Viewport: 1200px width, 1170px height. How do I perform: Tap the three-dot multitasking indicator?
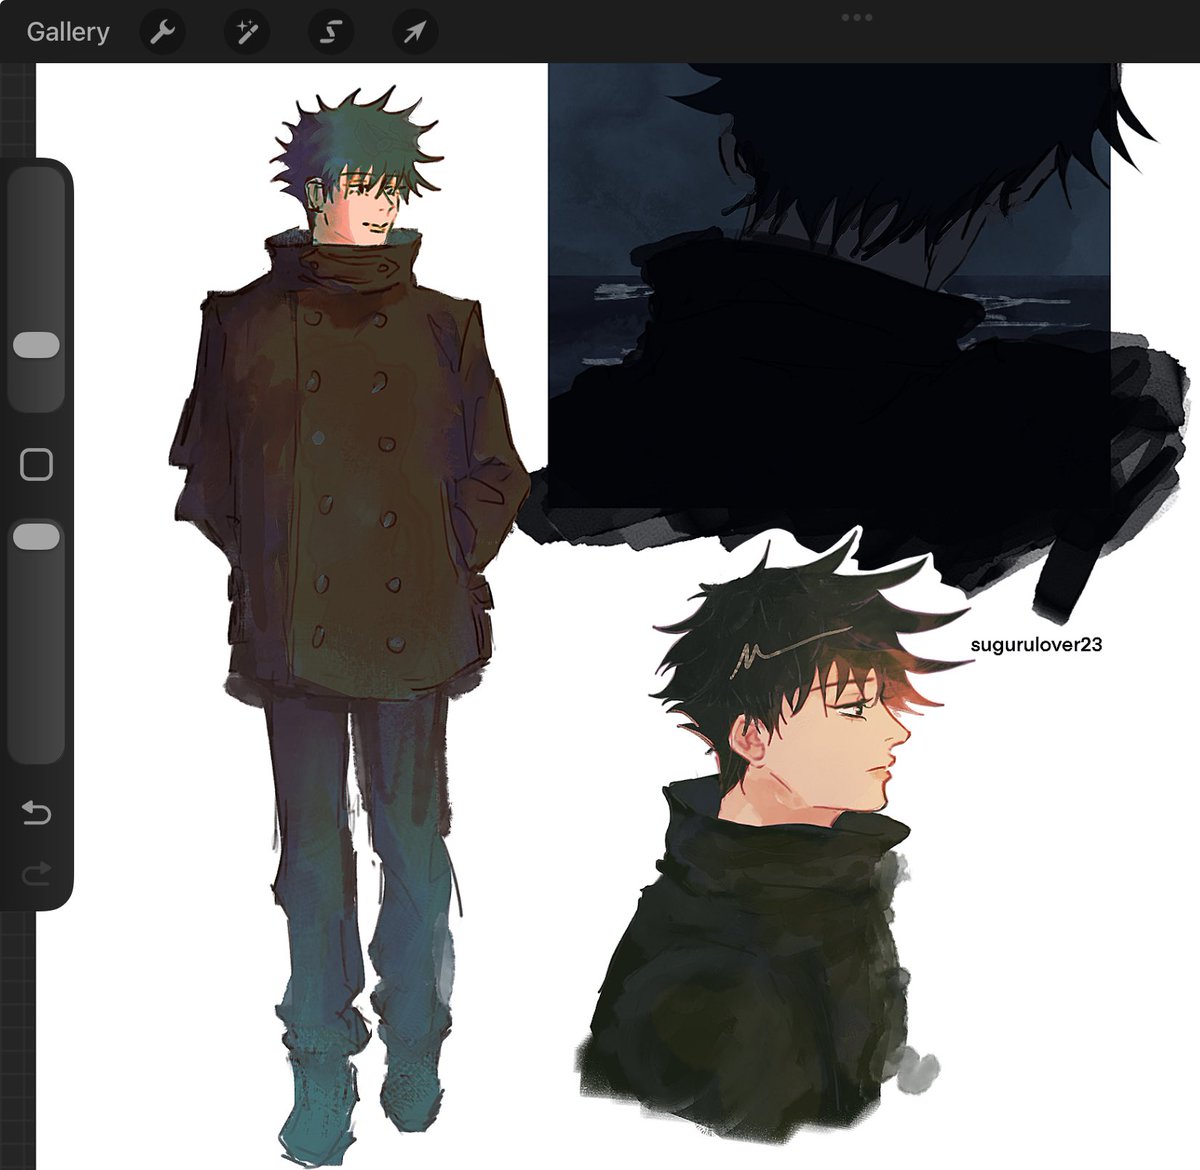(x=857, y=17)
